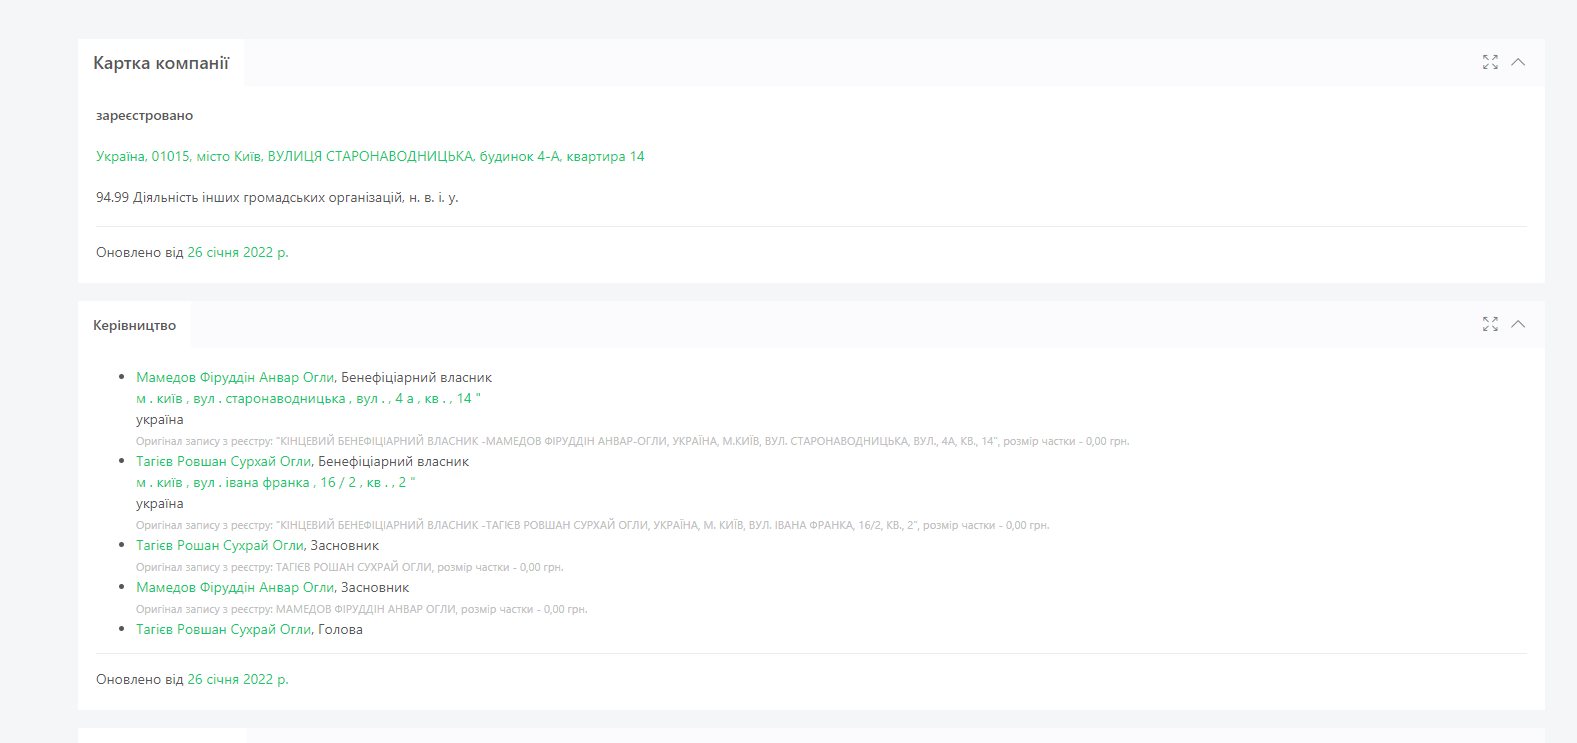Open Керівництво panel in fullscreen

click(x=1490, y=324)
